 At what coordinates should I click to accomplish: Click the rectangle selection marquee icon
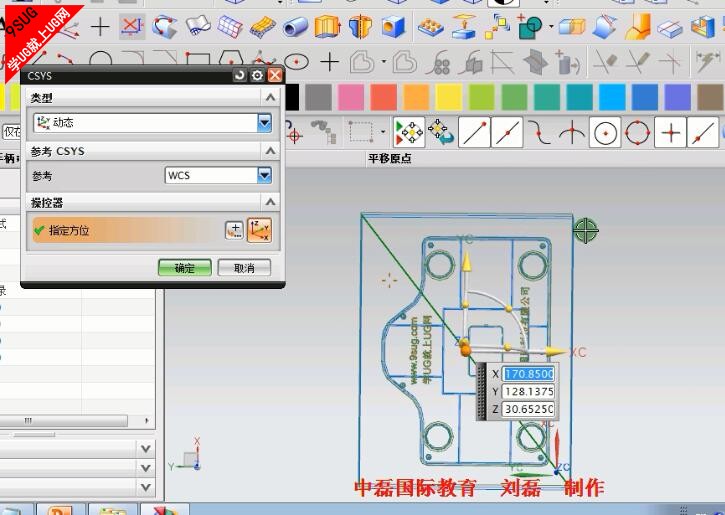[x=361, y=132]
